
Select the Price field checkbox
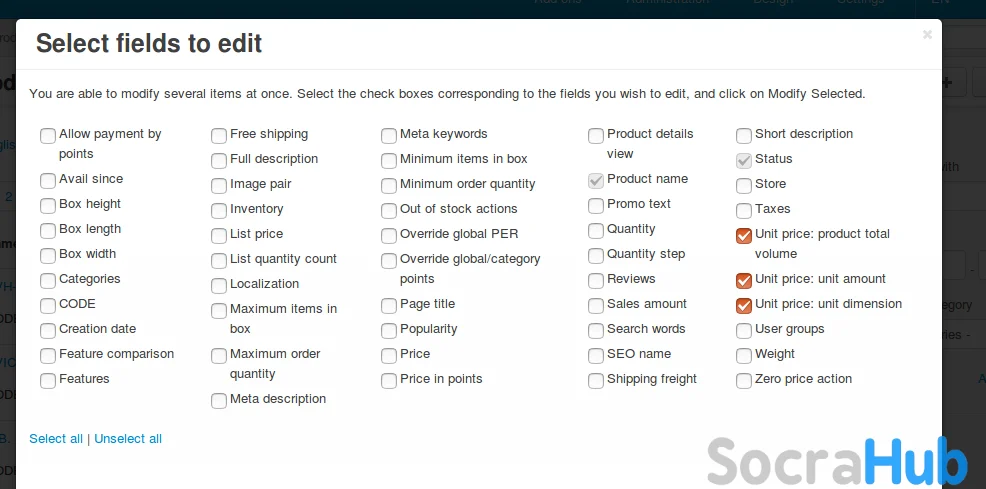click(x=389, y=356)
